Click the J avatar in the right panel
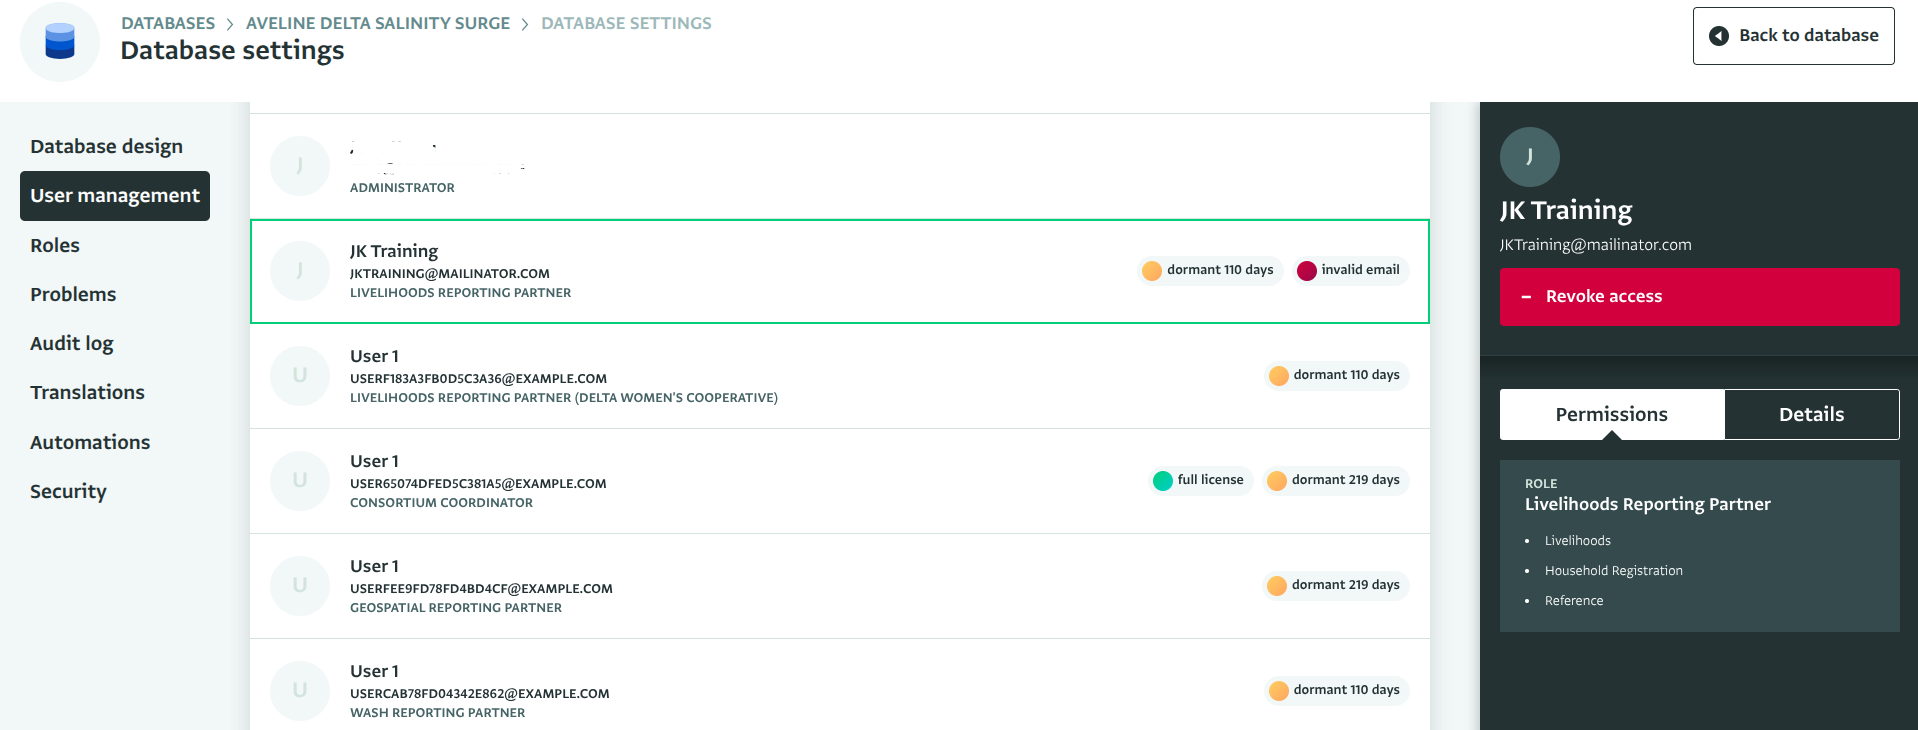The height and width of the screenshot is (730, 1918). 1529,157
